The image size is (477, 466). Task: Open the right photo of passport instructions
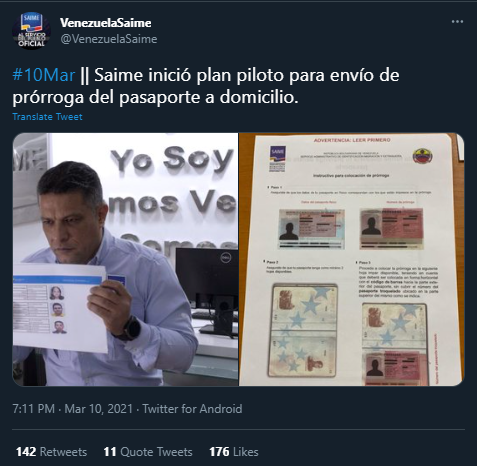352,259
